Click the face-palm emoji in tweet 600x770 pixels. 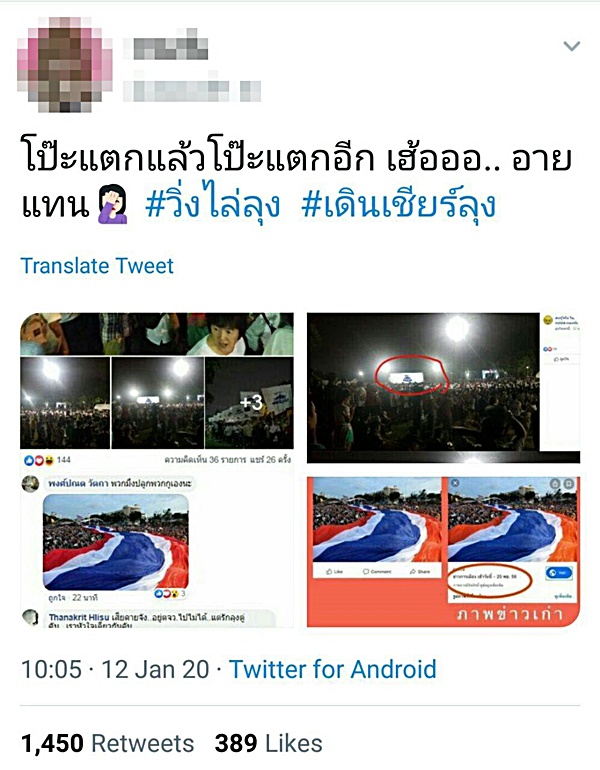(113, 204)
